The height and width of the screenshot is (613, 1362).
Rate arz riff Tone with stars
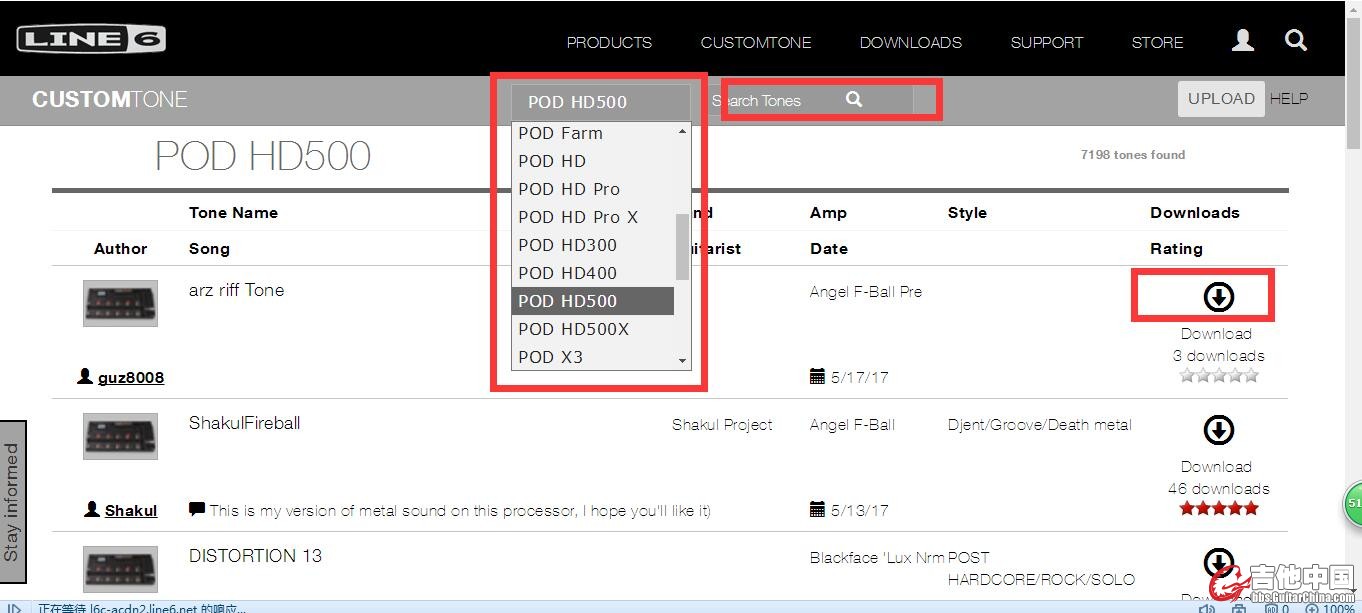1218,376
